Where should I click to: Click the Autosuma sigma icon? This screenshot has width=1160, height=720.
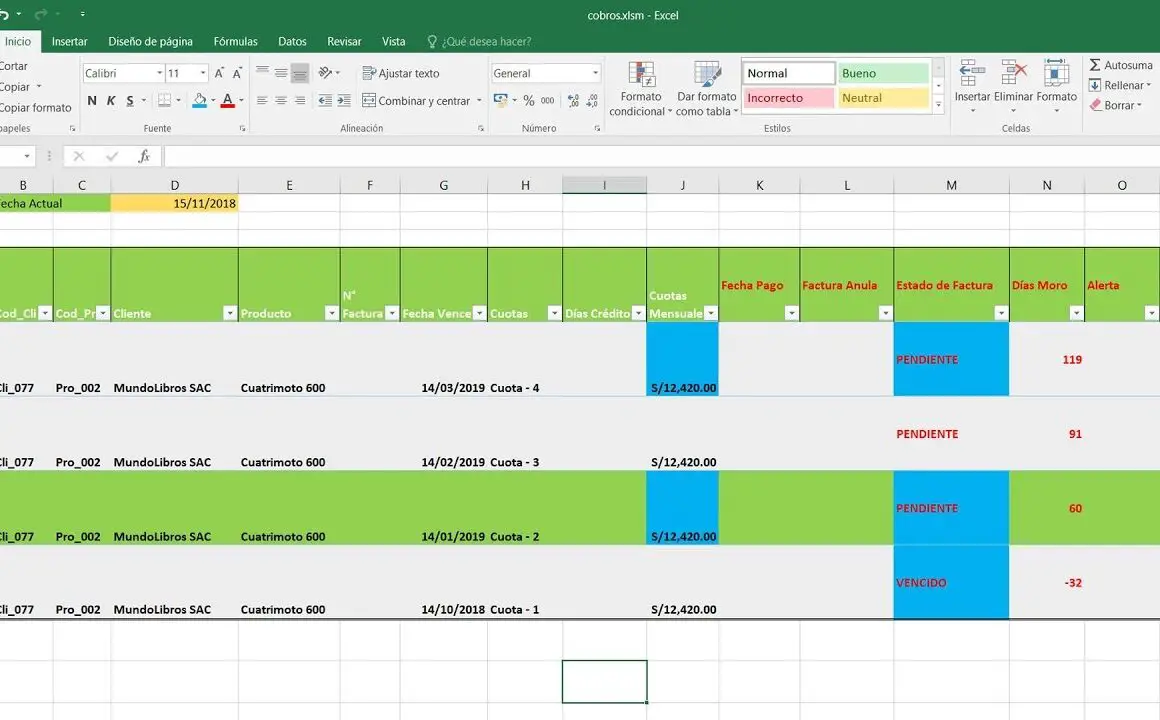(1095, 65)
